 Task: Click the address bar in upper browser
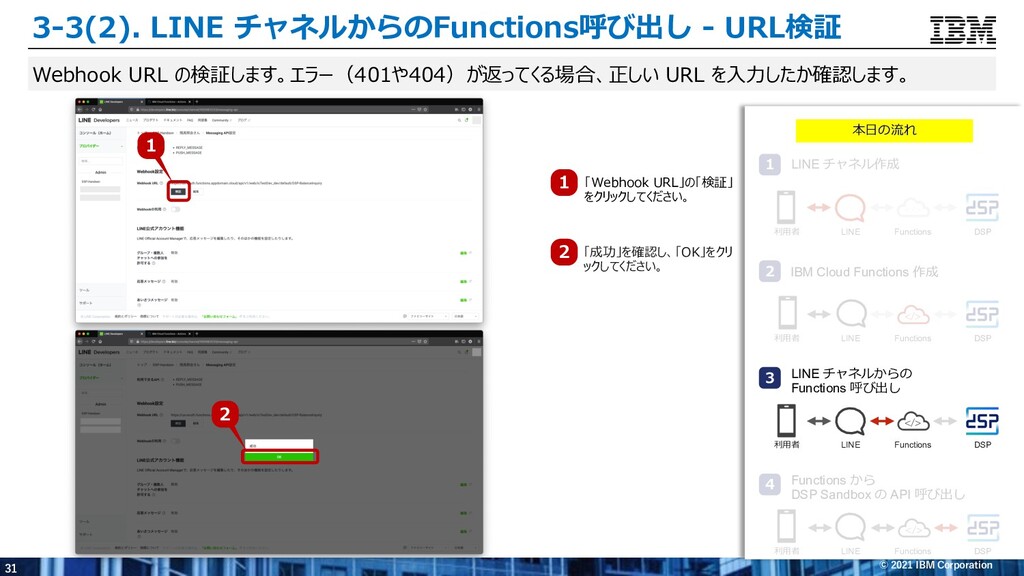coord(281,110)
